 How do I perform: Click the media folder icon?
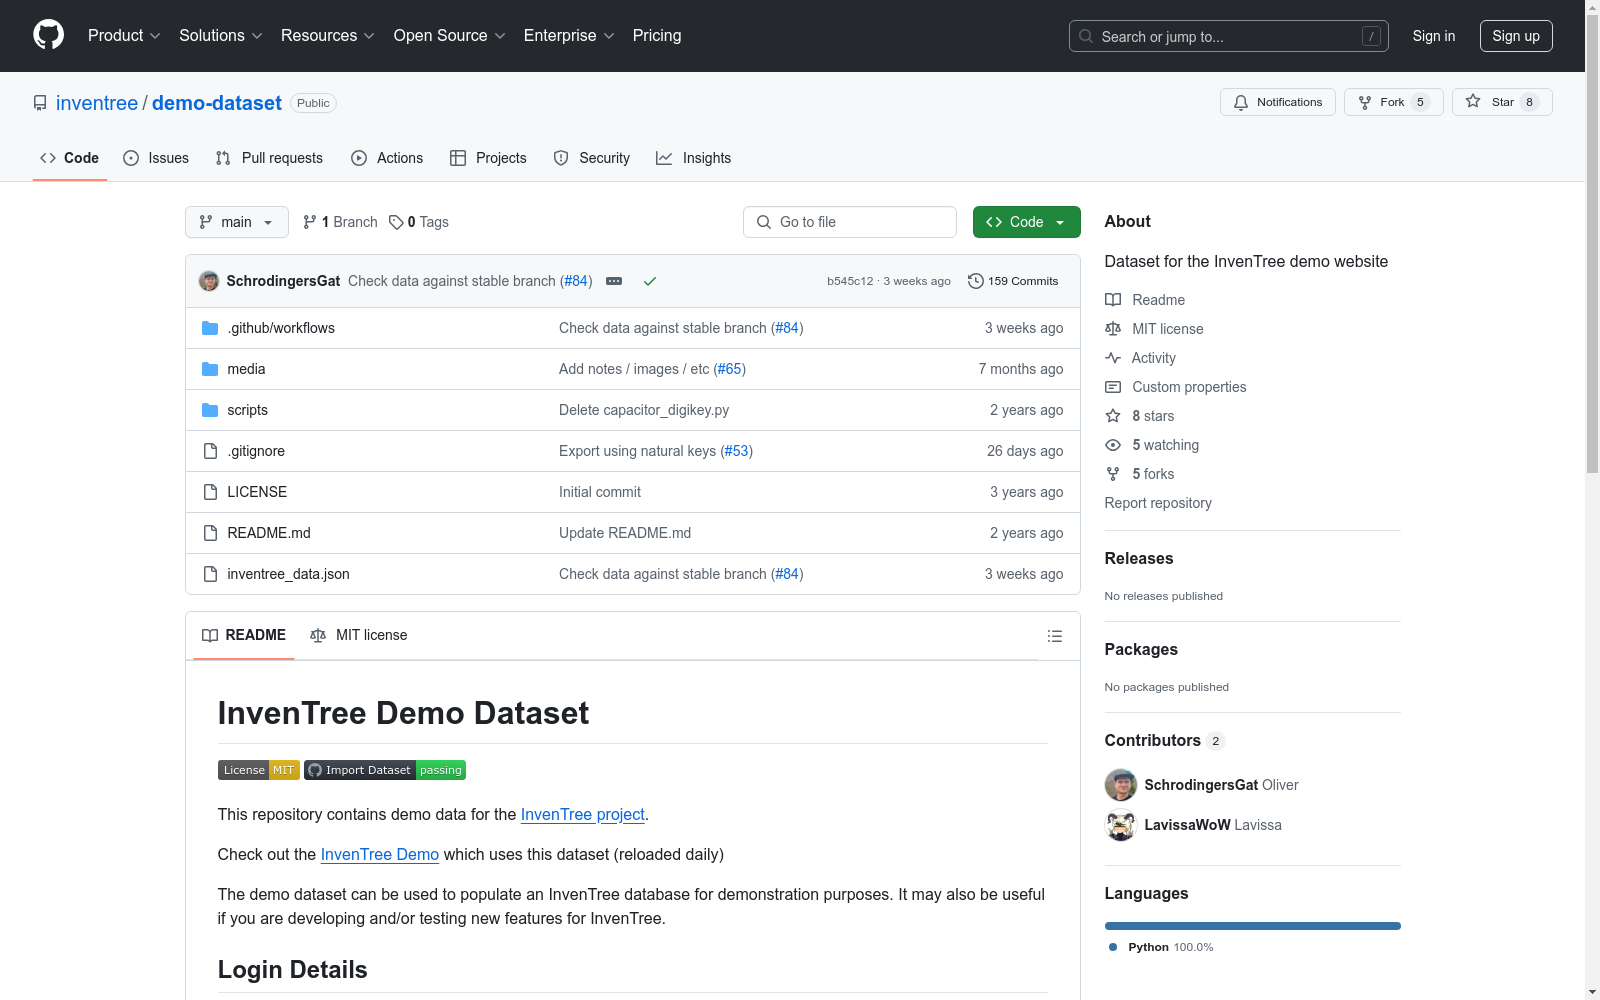[x=210, y=369]
